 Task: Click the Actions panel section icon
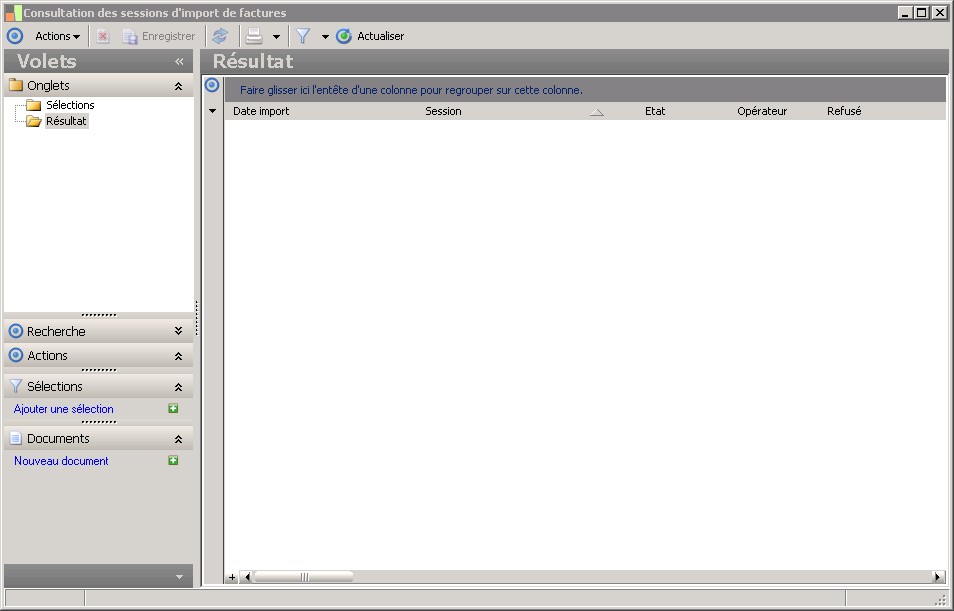[16, 355]
